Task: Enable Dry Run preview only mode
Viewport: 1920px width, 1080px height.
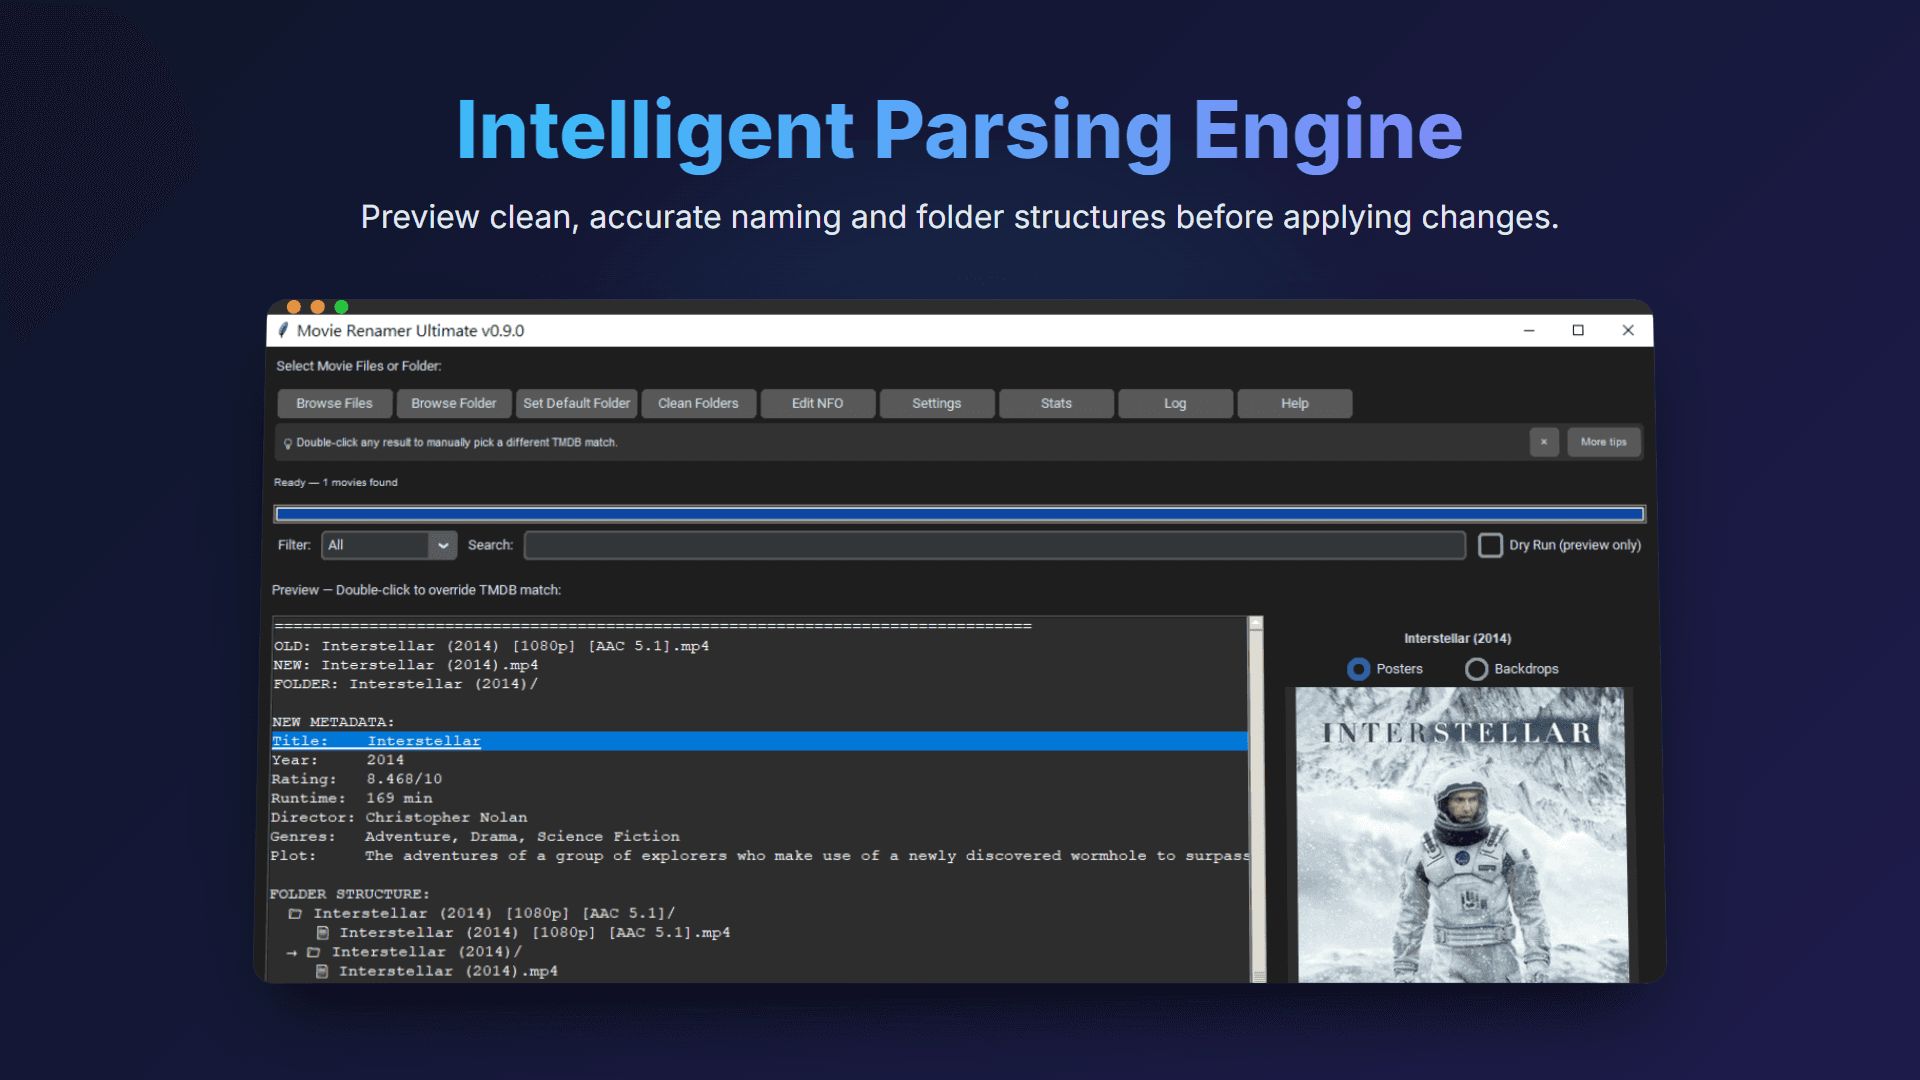Action: pos(1491,545)
